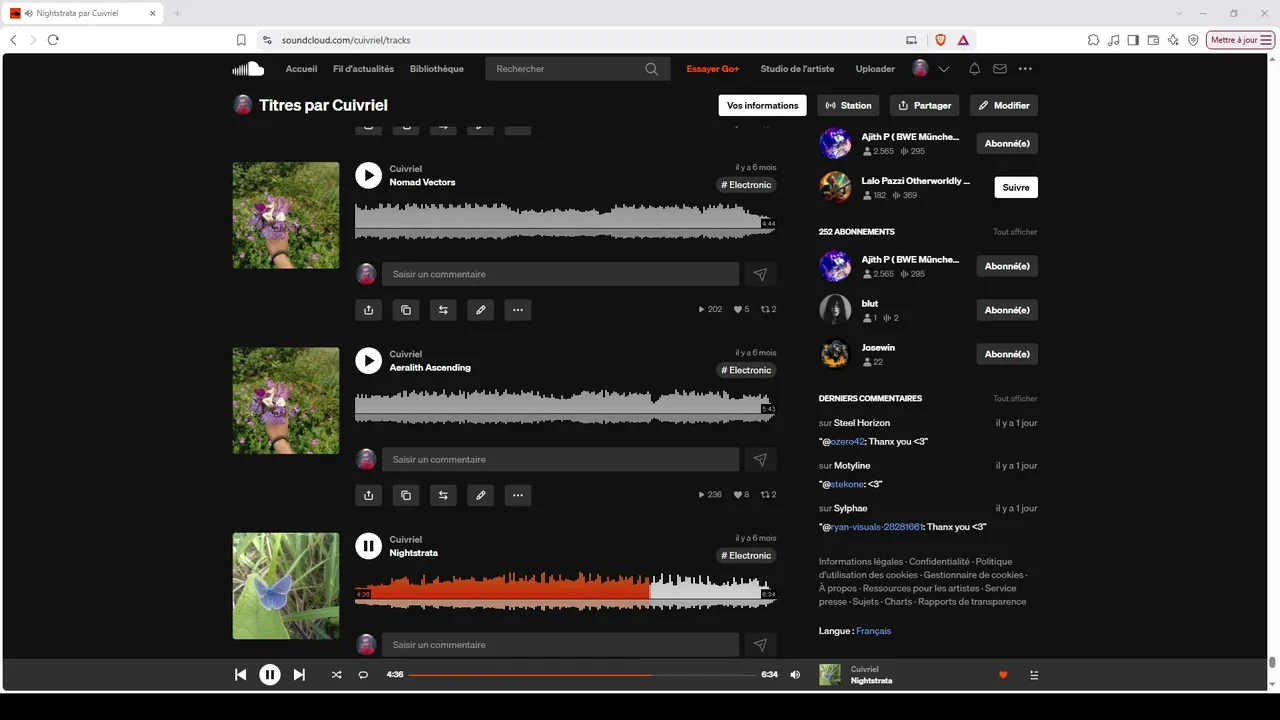Screen dimensions: 1280x720
Task: Open the header more options menu
Action: pyautogui.click(x=1025, y=69)
